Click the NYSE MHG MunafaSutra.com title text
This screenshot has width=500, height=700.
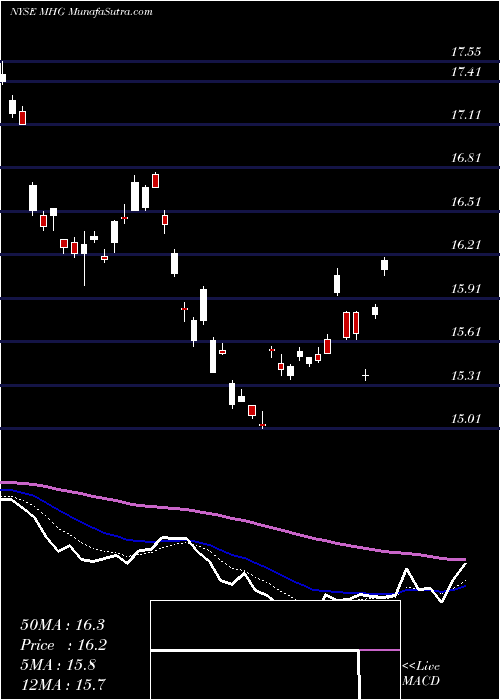(x=81, y=12)
